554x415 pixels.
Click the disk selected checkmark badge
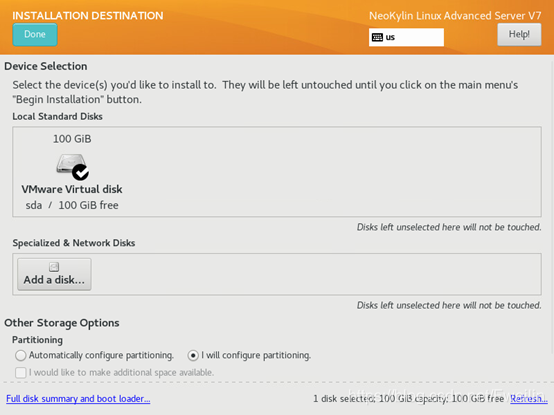click(81, 172)
